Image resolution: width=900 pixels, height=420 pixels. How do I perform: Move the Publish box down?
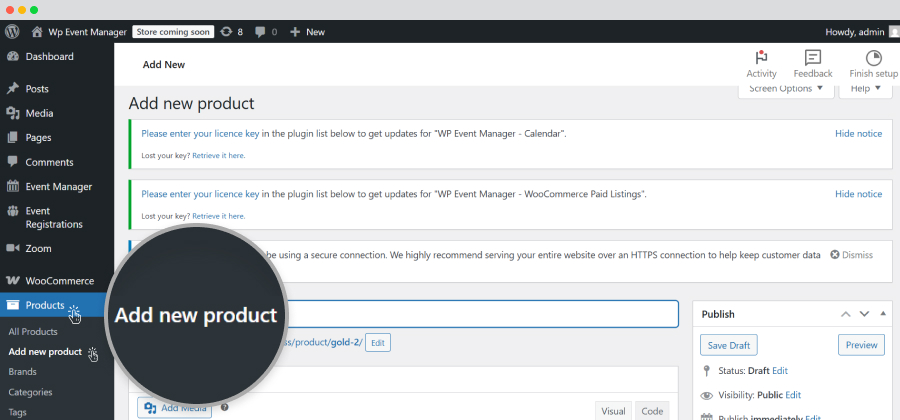[x=864, y=314]
